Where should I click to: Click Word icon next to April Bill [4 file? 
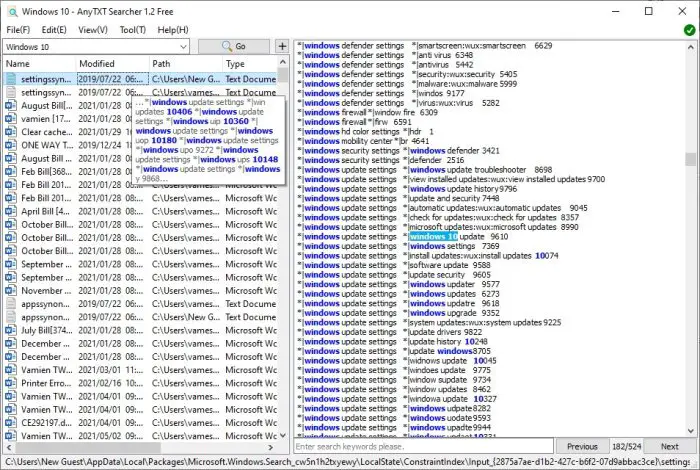point(11,212)
